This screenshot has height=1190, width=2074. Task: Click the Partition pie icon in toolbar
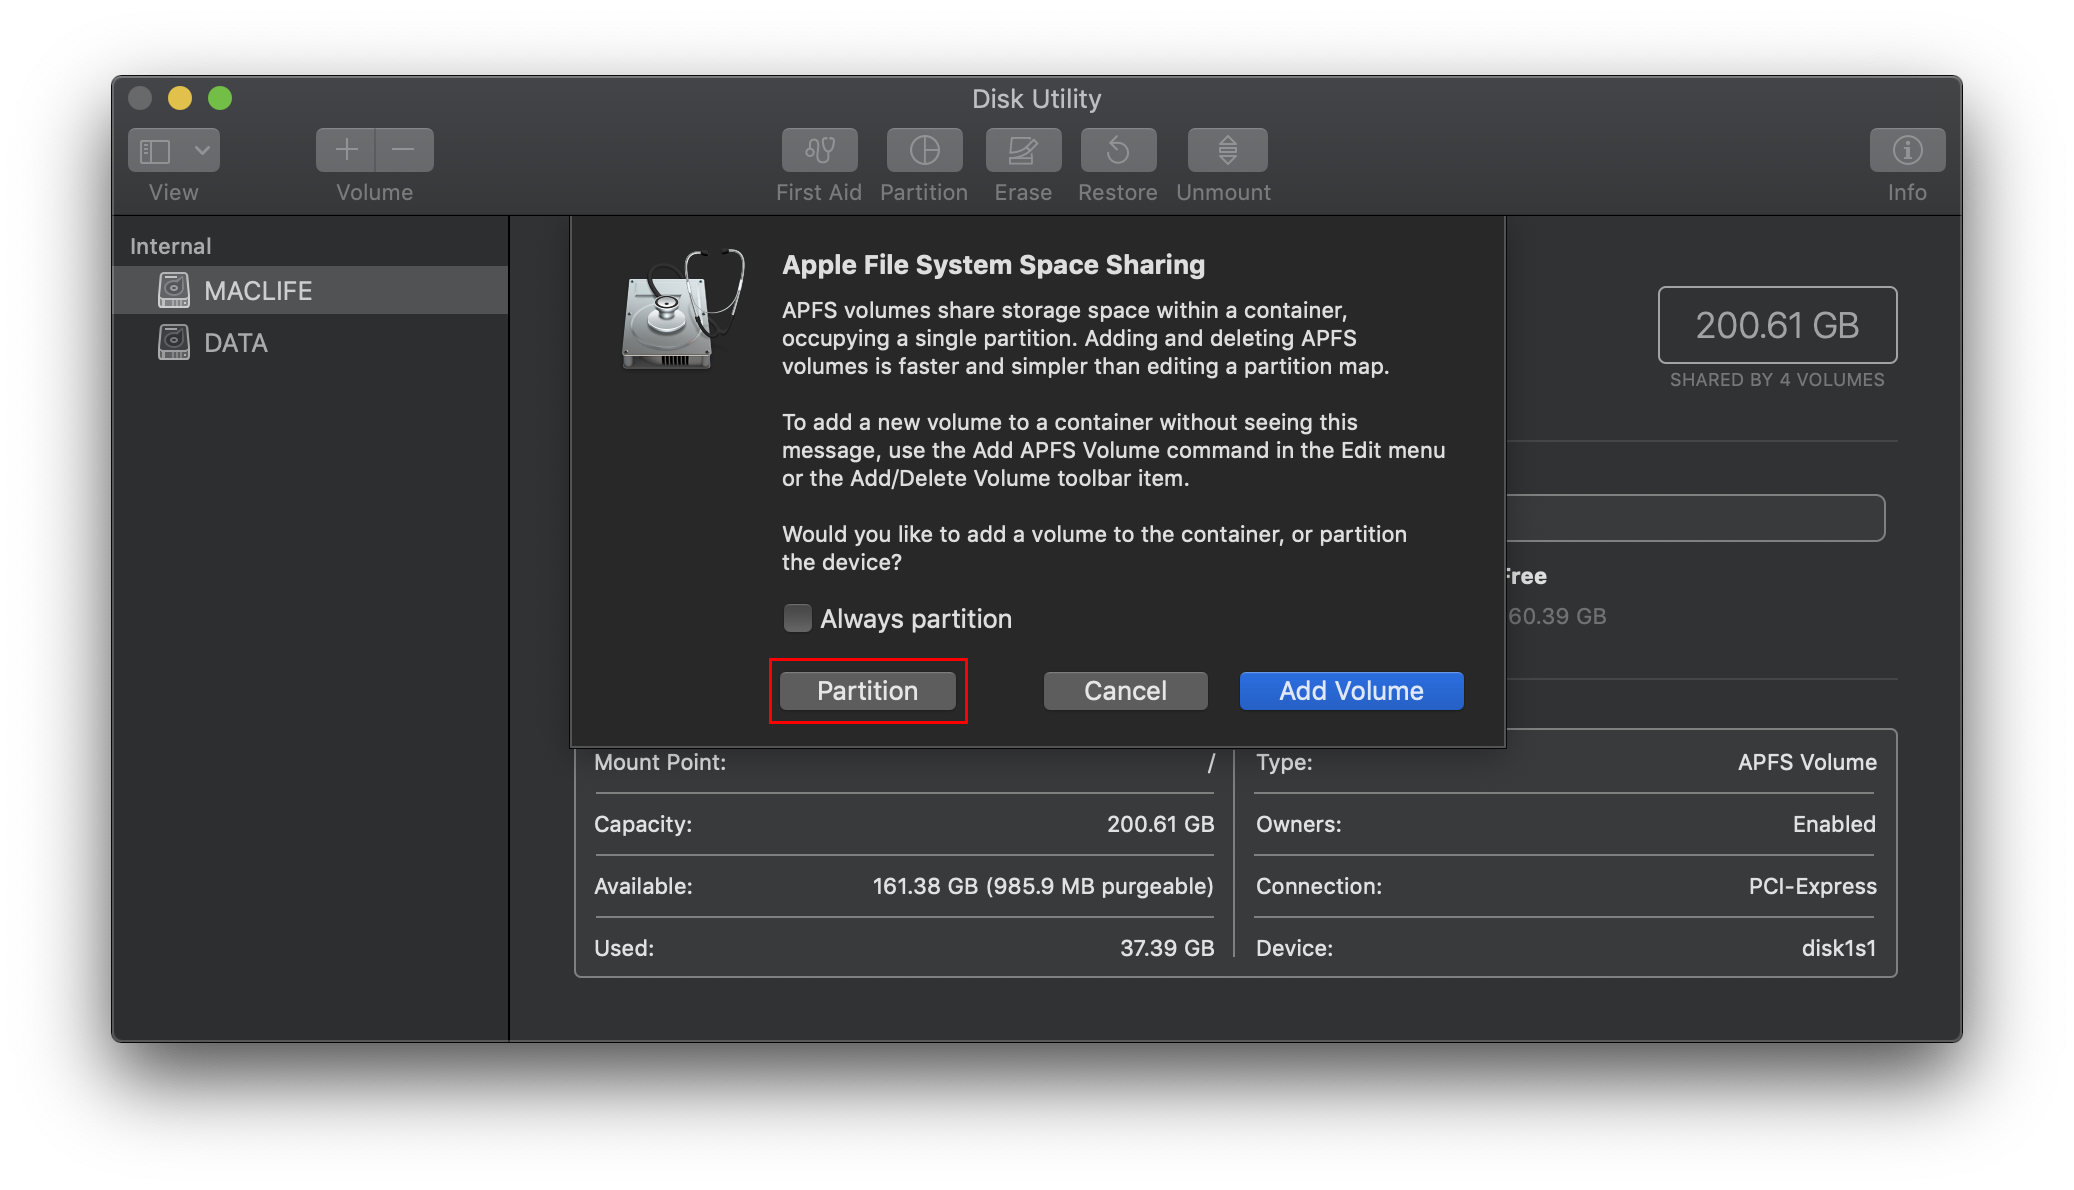[x=924, y=150]
